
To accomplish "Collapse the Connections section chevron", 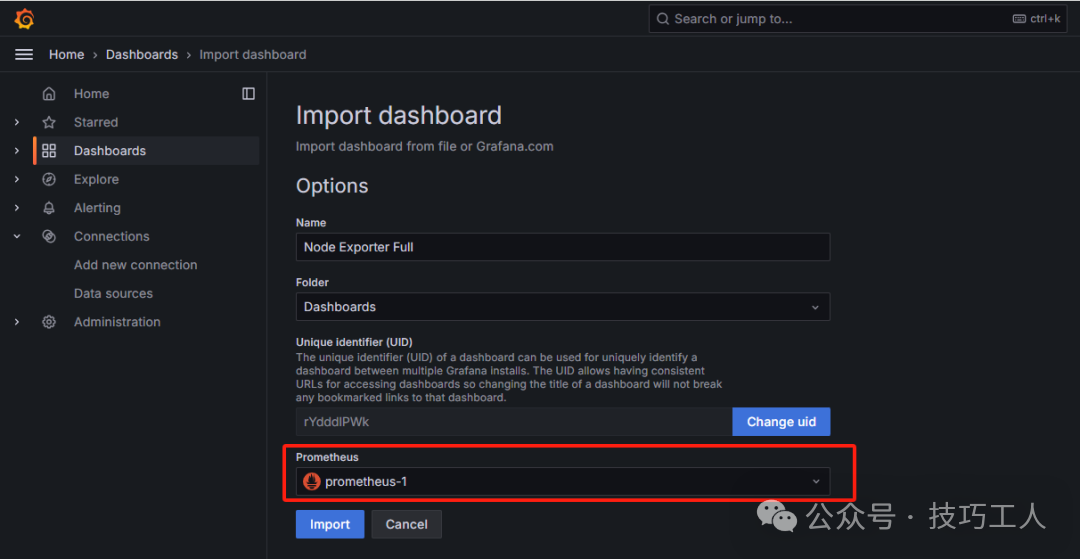I will 17,237.
